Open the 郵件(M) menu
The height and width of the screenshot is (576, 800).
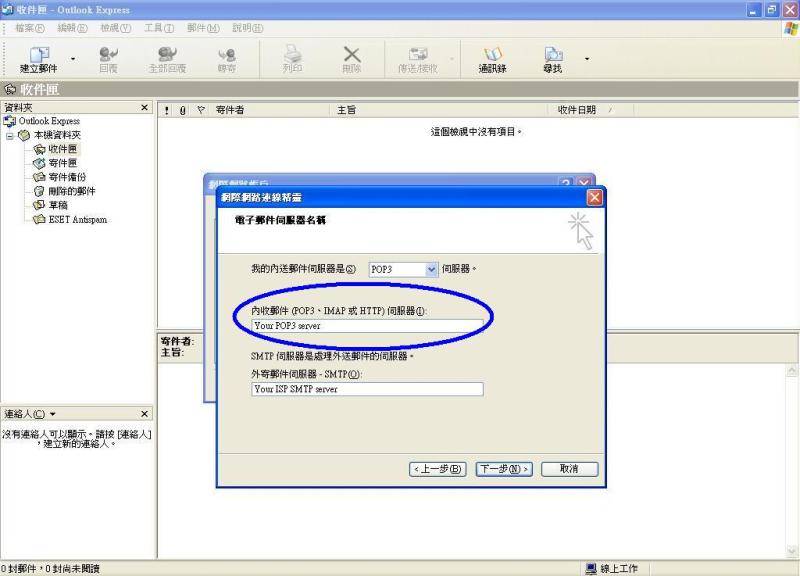(x=203, y=28)
